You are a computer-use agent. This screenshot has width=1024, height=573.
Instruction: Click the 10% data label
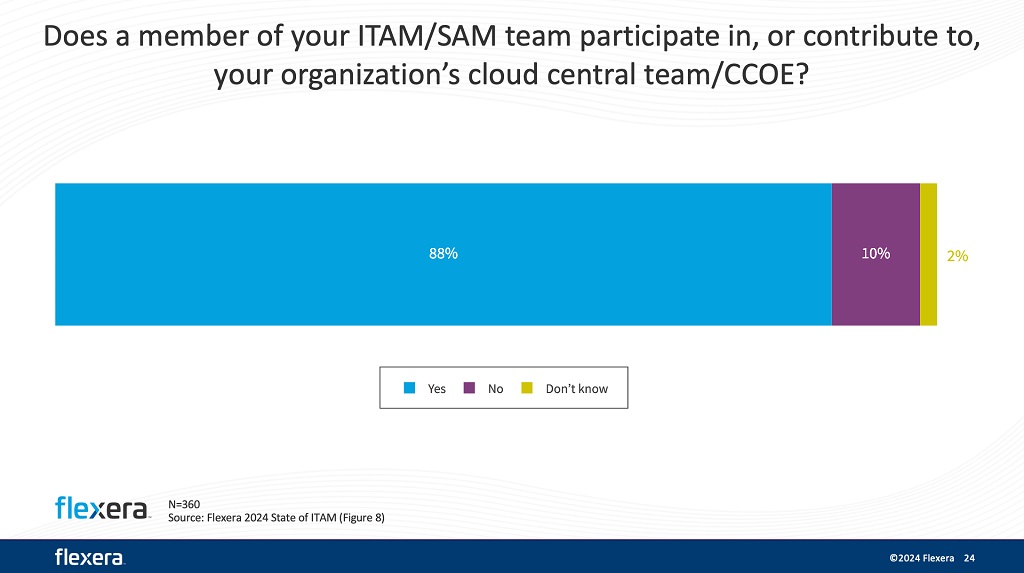[x=876, y=254]
